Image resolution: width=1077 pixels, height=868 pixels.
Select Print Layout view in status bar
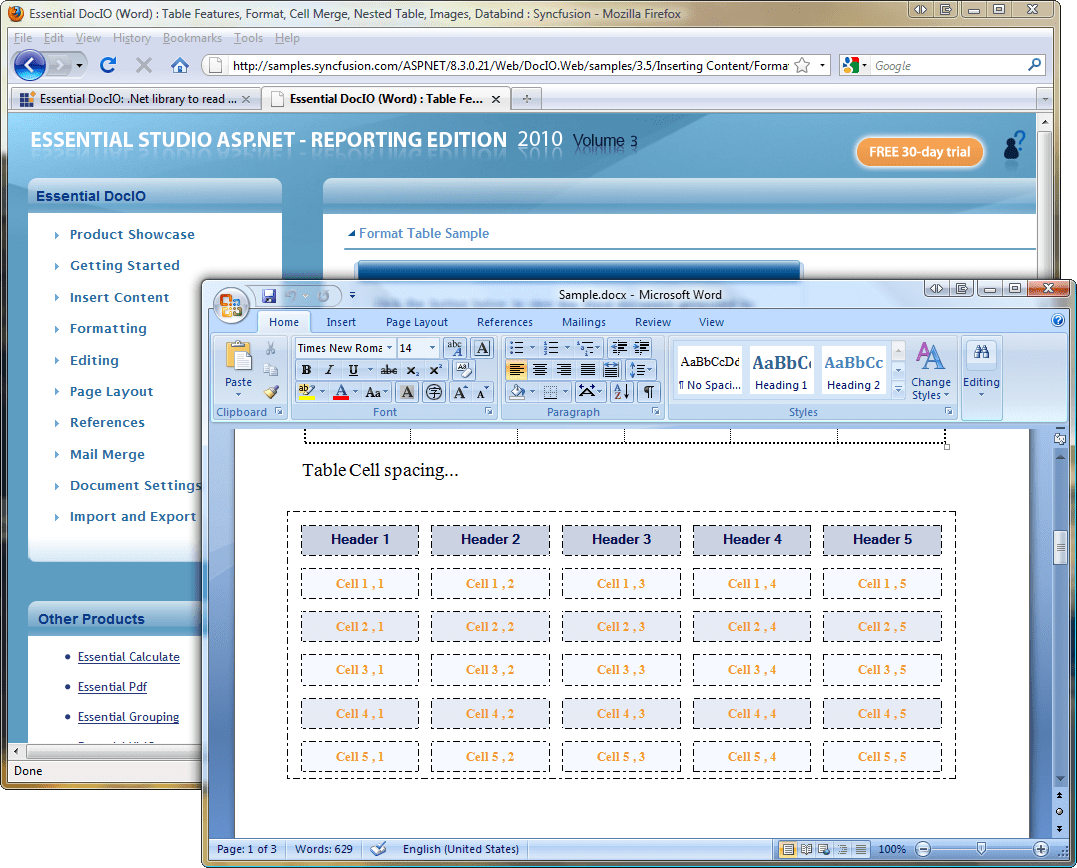[x=788, y=849]
